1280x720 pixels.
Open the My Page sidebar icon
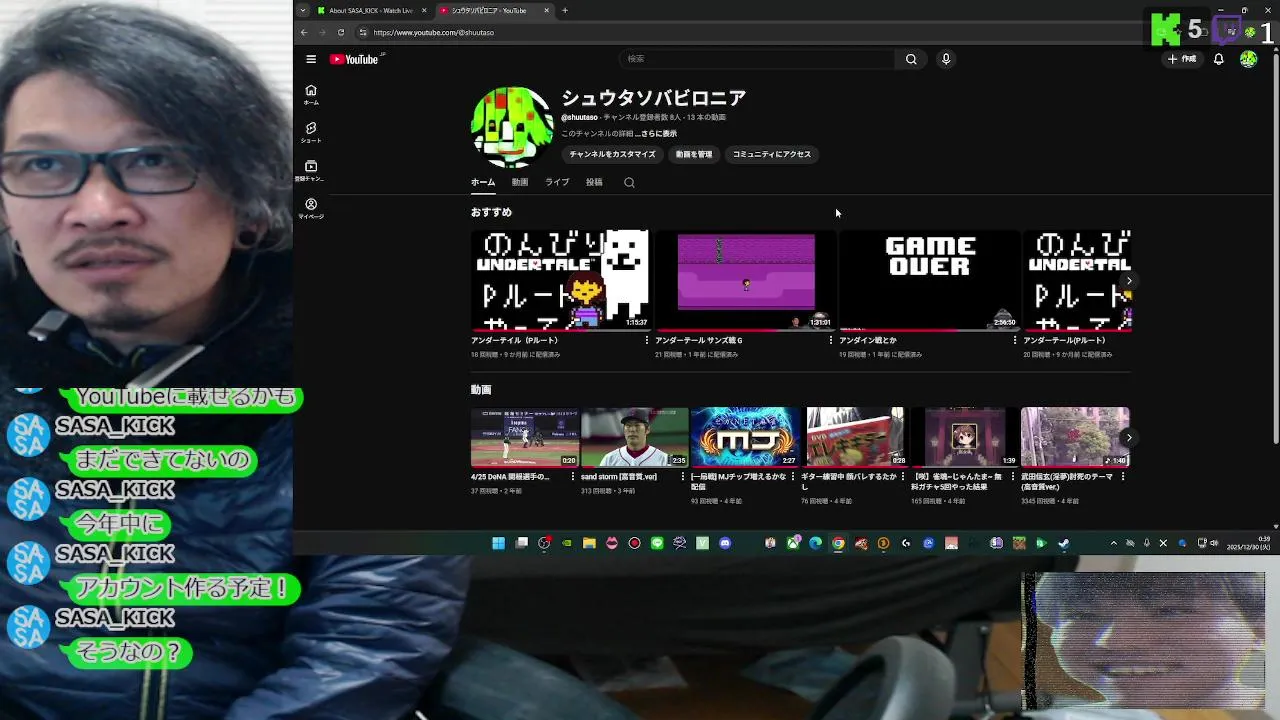coord(311,208)
